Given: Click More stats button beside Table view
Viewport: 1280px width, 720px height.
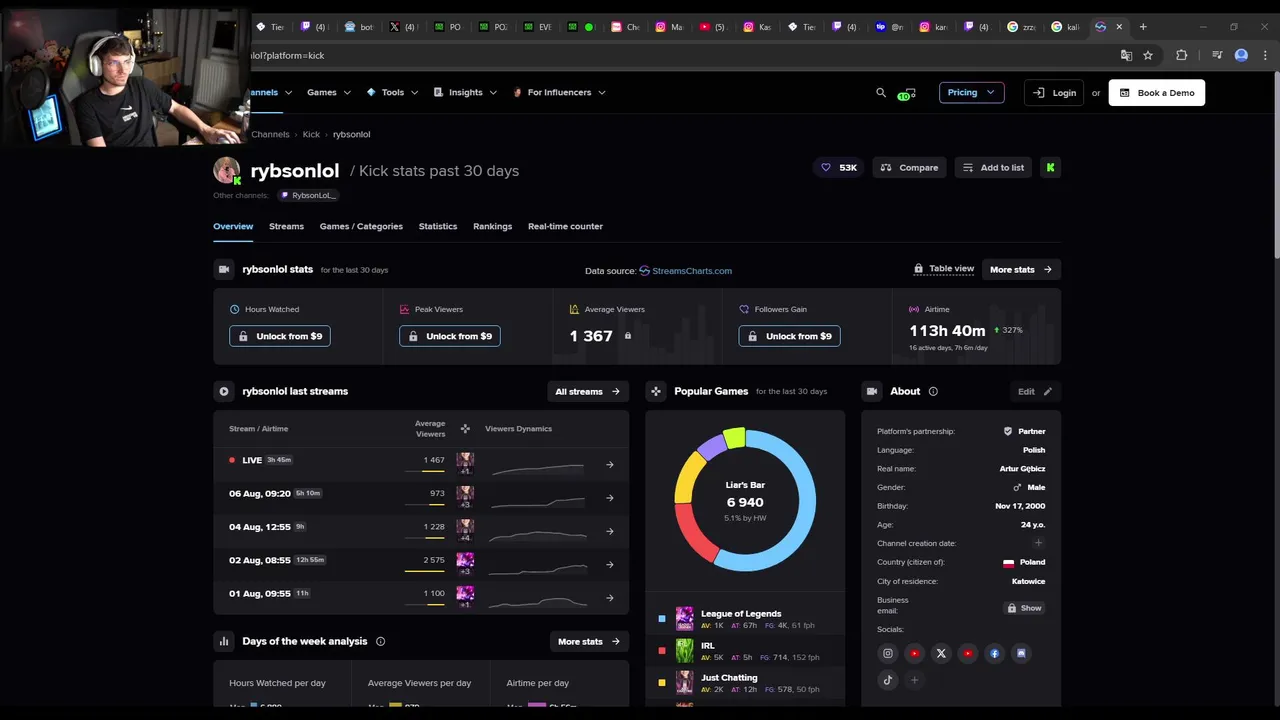Looking at the screenshot, I should pos(1021,269).
